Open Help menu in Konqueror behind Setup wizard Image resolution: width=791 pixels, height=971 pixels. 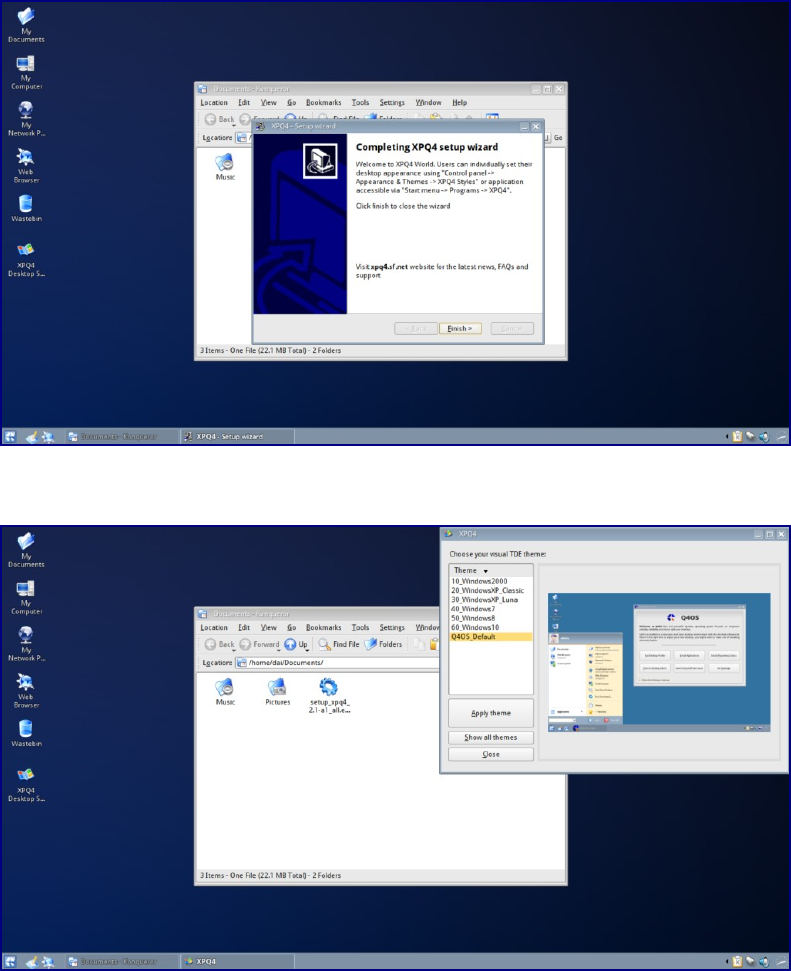tap(459, 103)
